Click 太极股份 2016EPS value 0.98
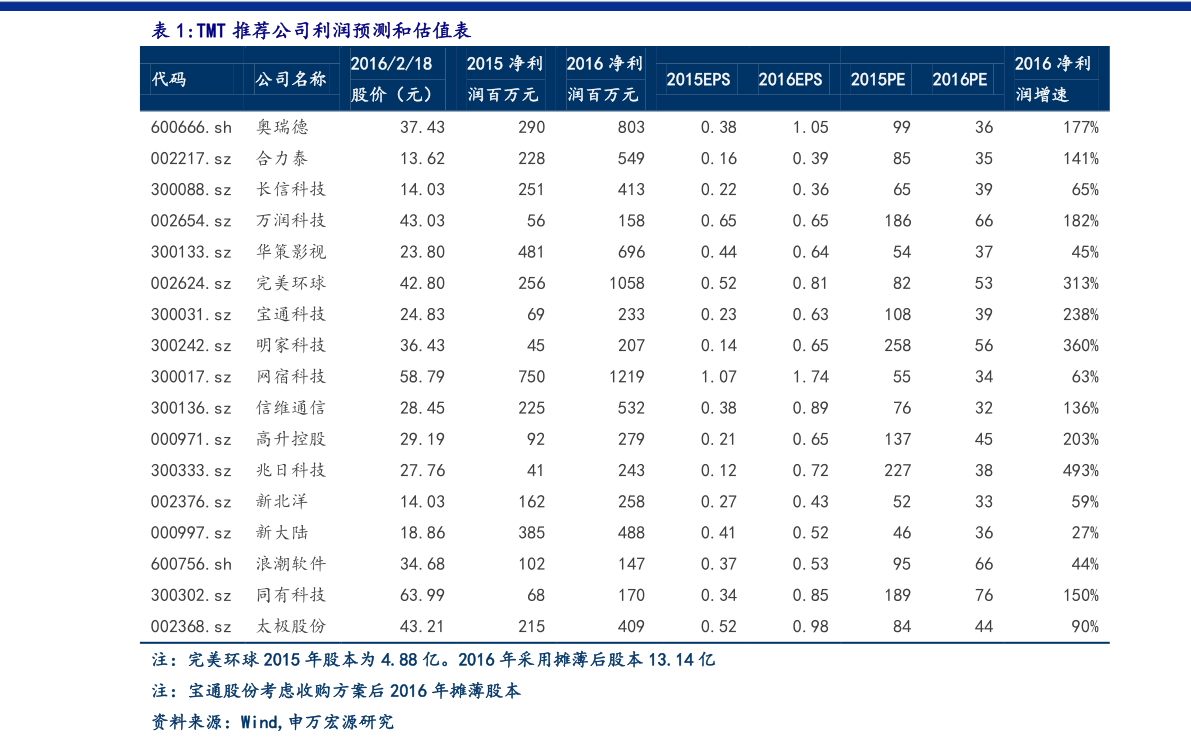This screenshot has height=751, width=1191. [x=810, y=626]
